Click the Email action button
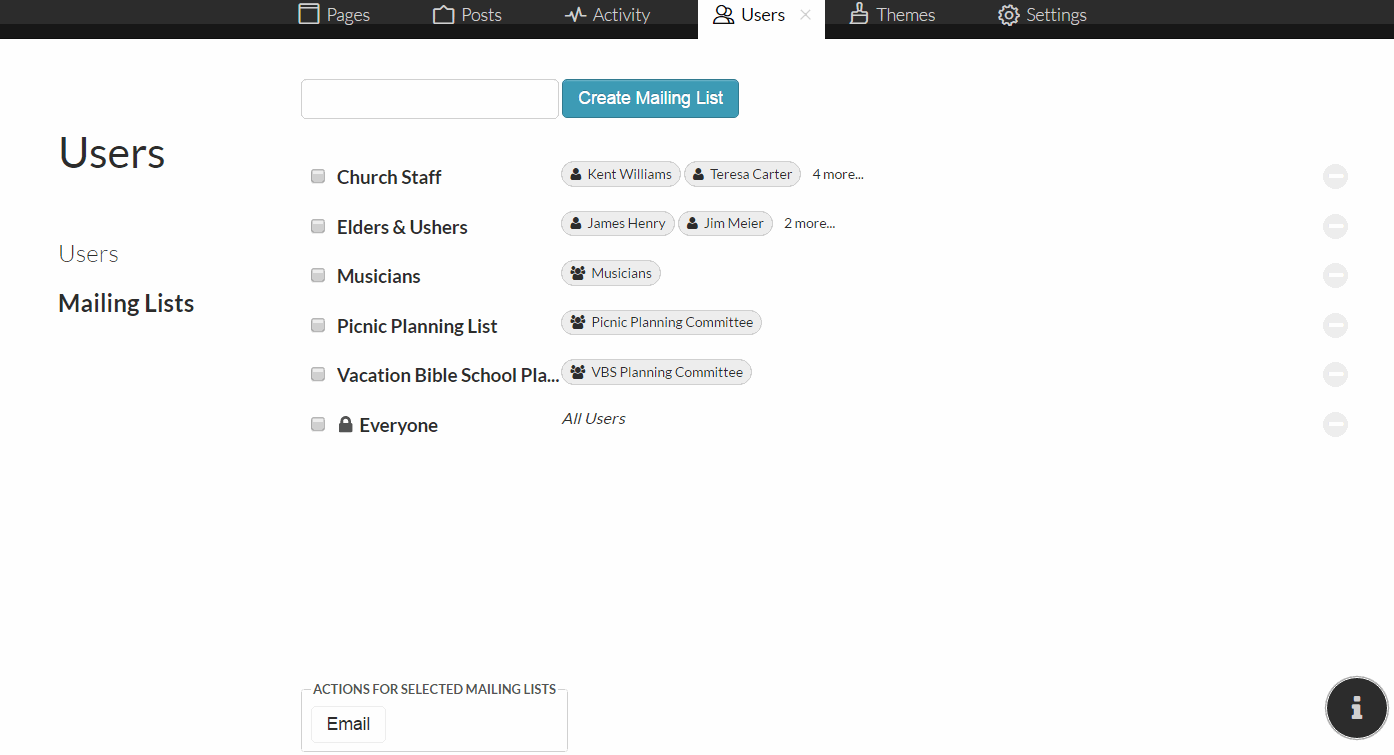Screen dimensions: 1394x755 tap(347, 723)
